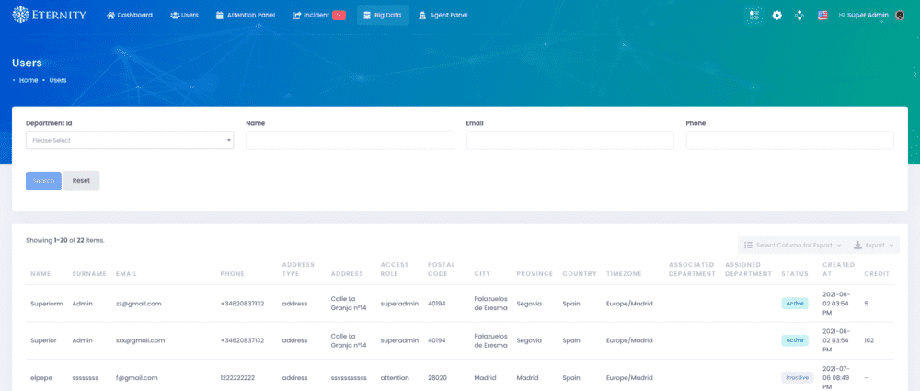Click the TIMEZONE column header
Viewport: 920px width, 391px height.
[624, 274]
